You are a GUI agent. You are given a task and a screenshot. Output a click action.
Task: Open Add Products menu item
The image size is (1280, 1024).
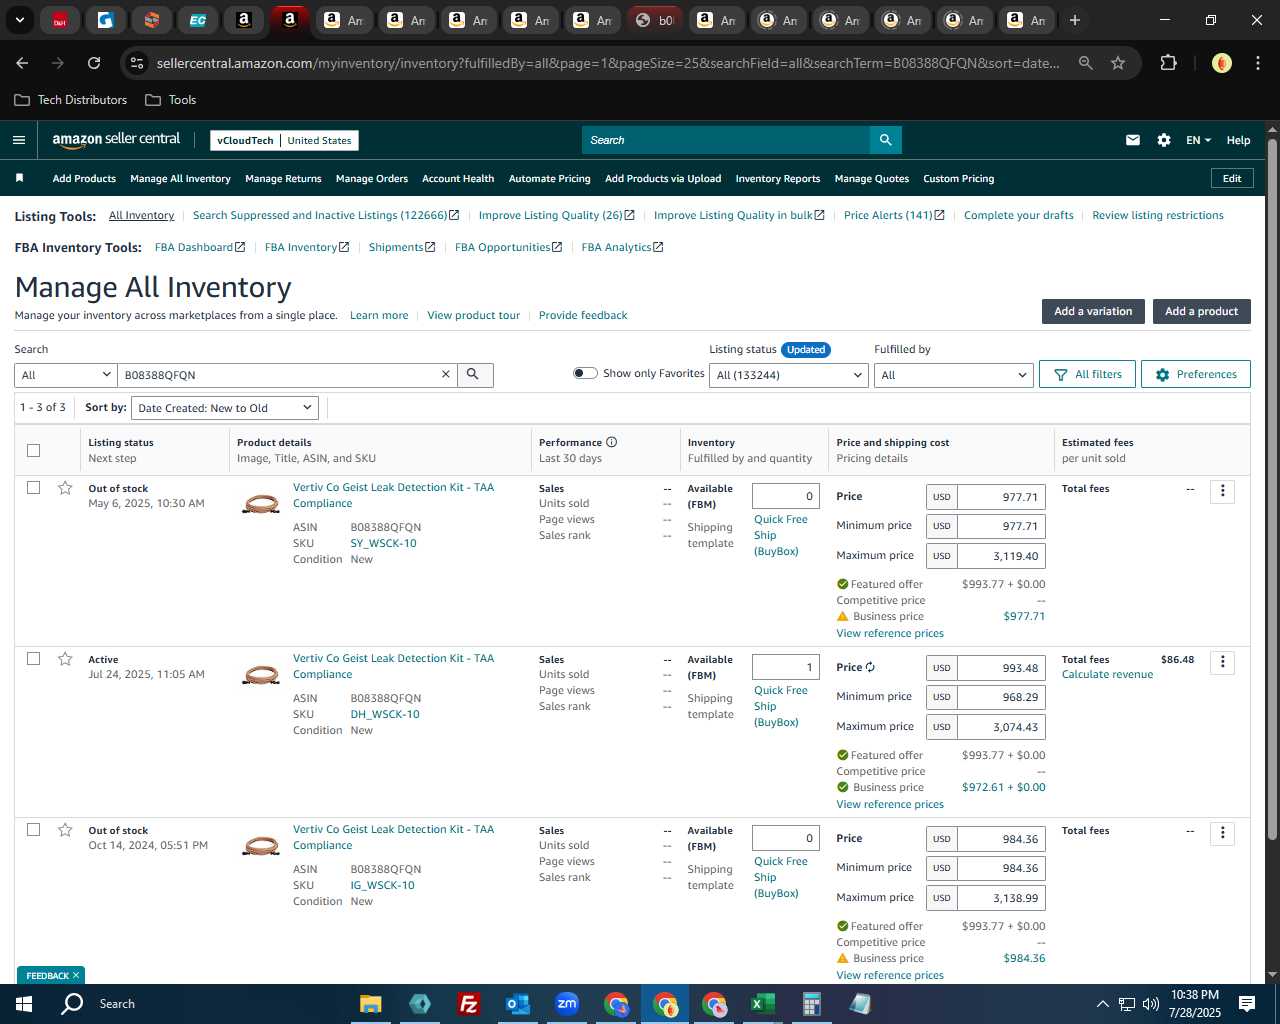84,178
